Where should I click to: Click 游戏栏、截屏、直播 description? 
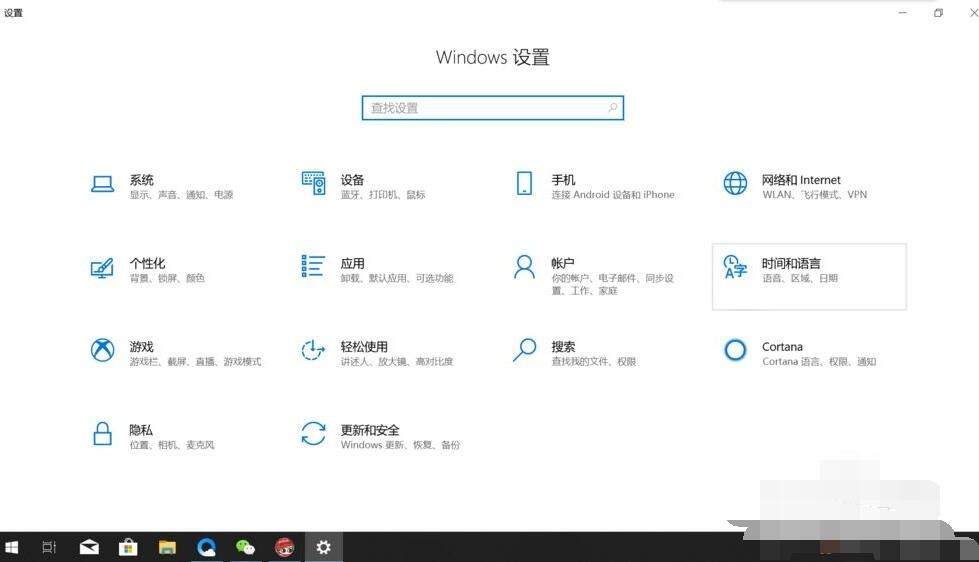click(x=195, y=362)
